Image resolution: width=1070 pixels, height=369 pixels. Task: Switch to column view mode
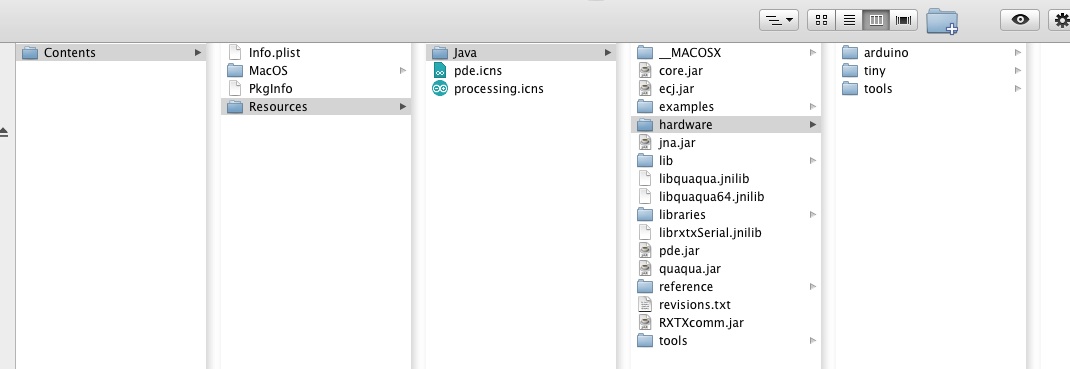coord(876,20)
